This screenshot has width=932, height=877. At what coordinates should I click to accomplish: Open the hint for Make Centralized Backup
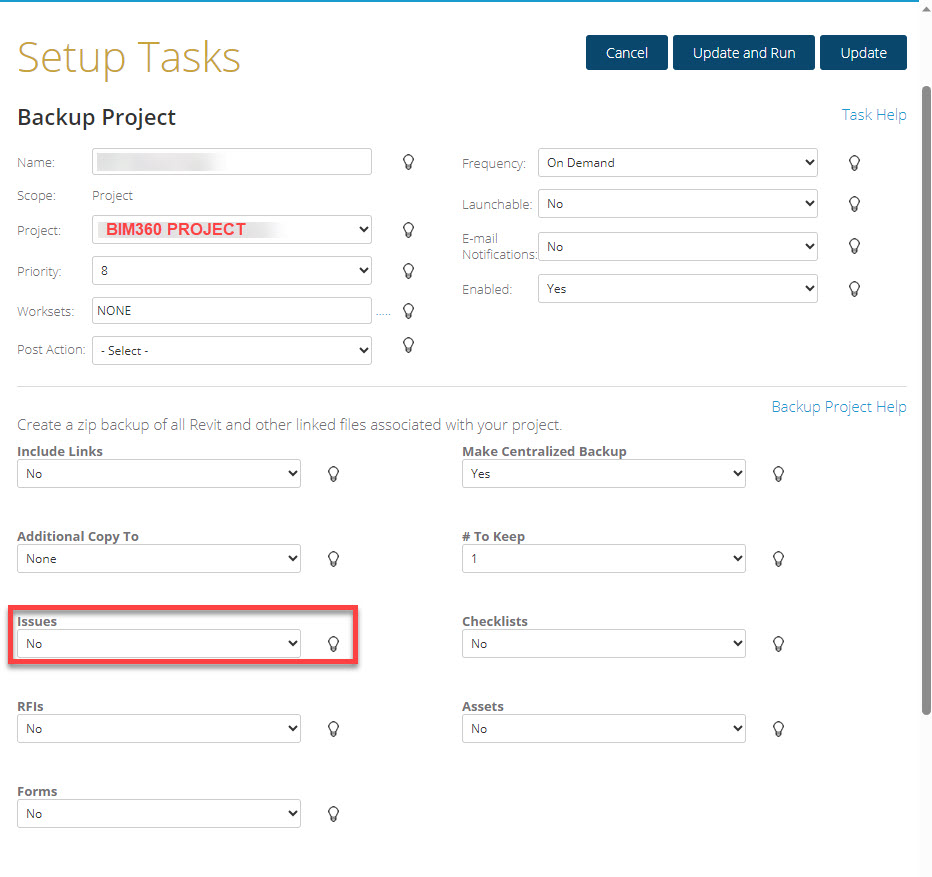(779, 474)
